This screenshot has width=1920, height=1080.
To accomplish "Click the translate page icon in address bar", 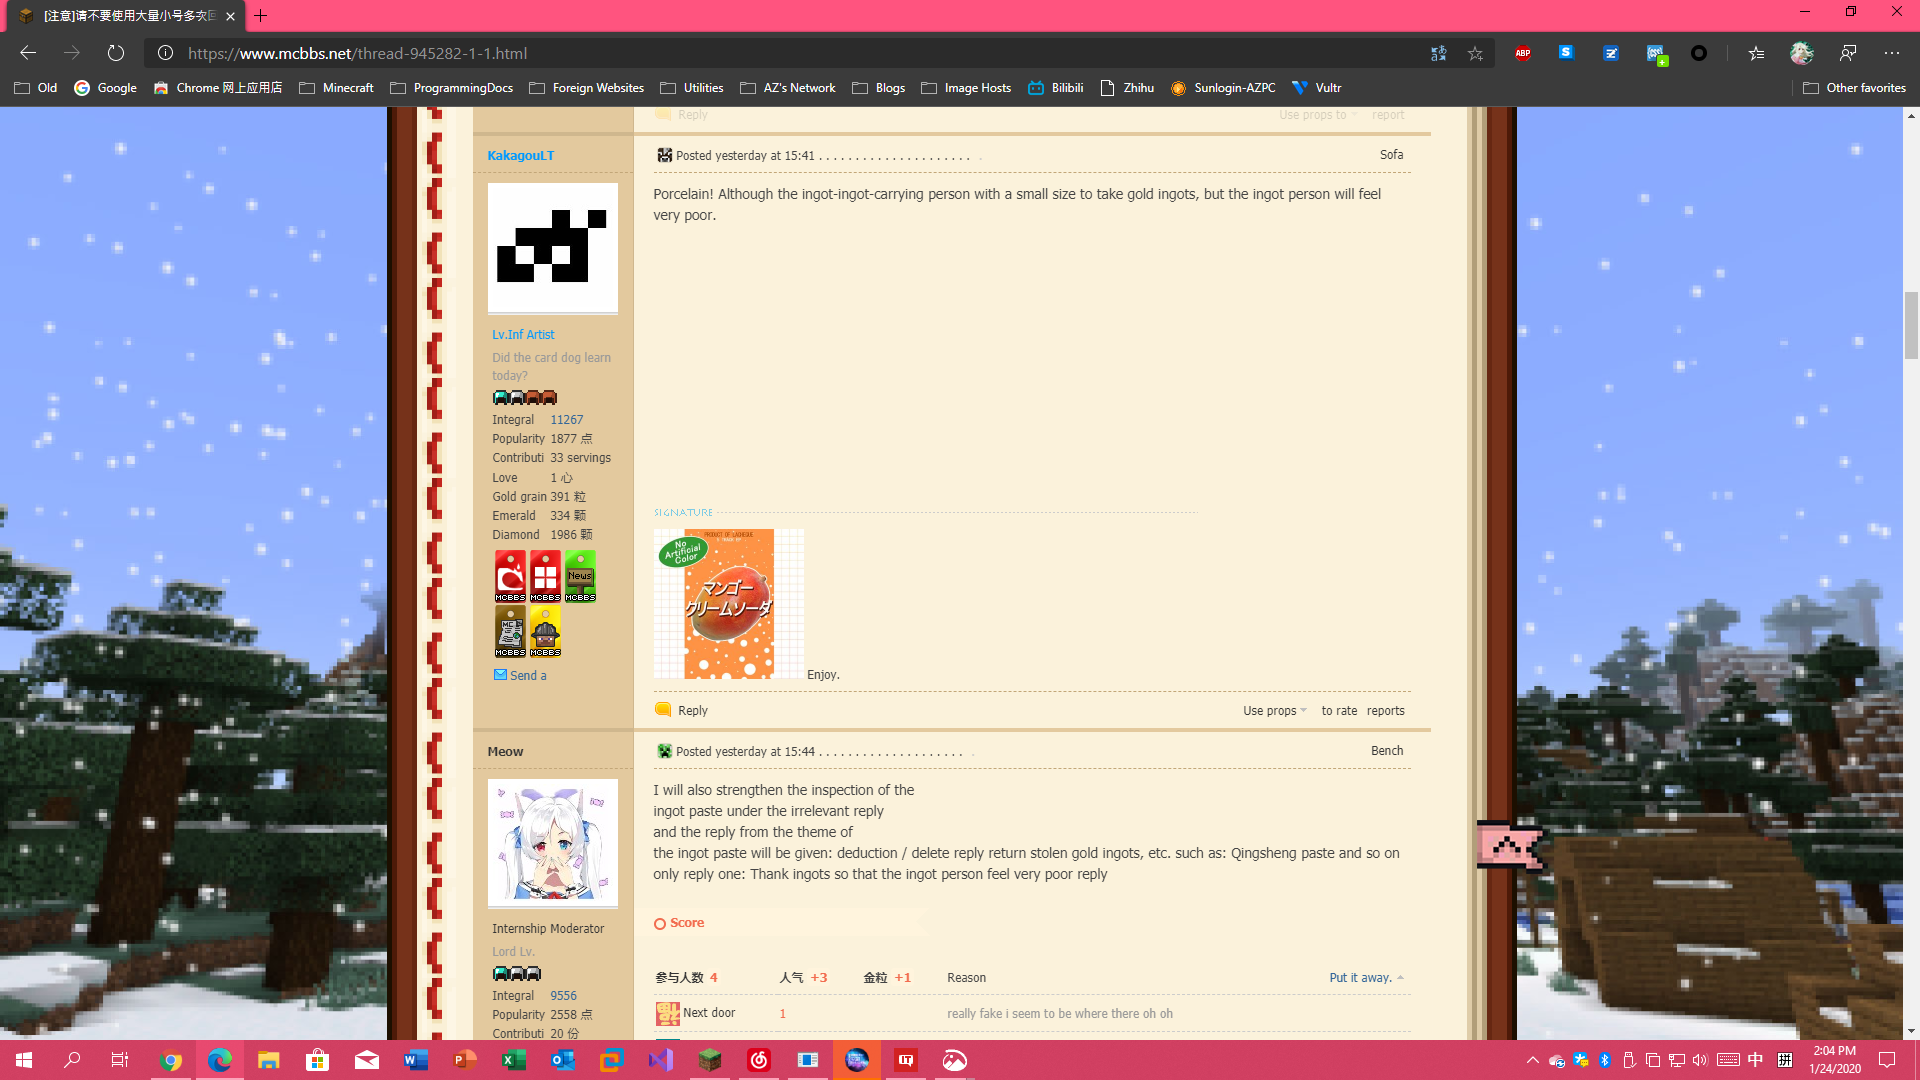I will point(1438,53).
